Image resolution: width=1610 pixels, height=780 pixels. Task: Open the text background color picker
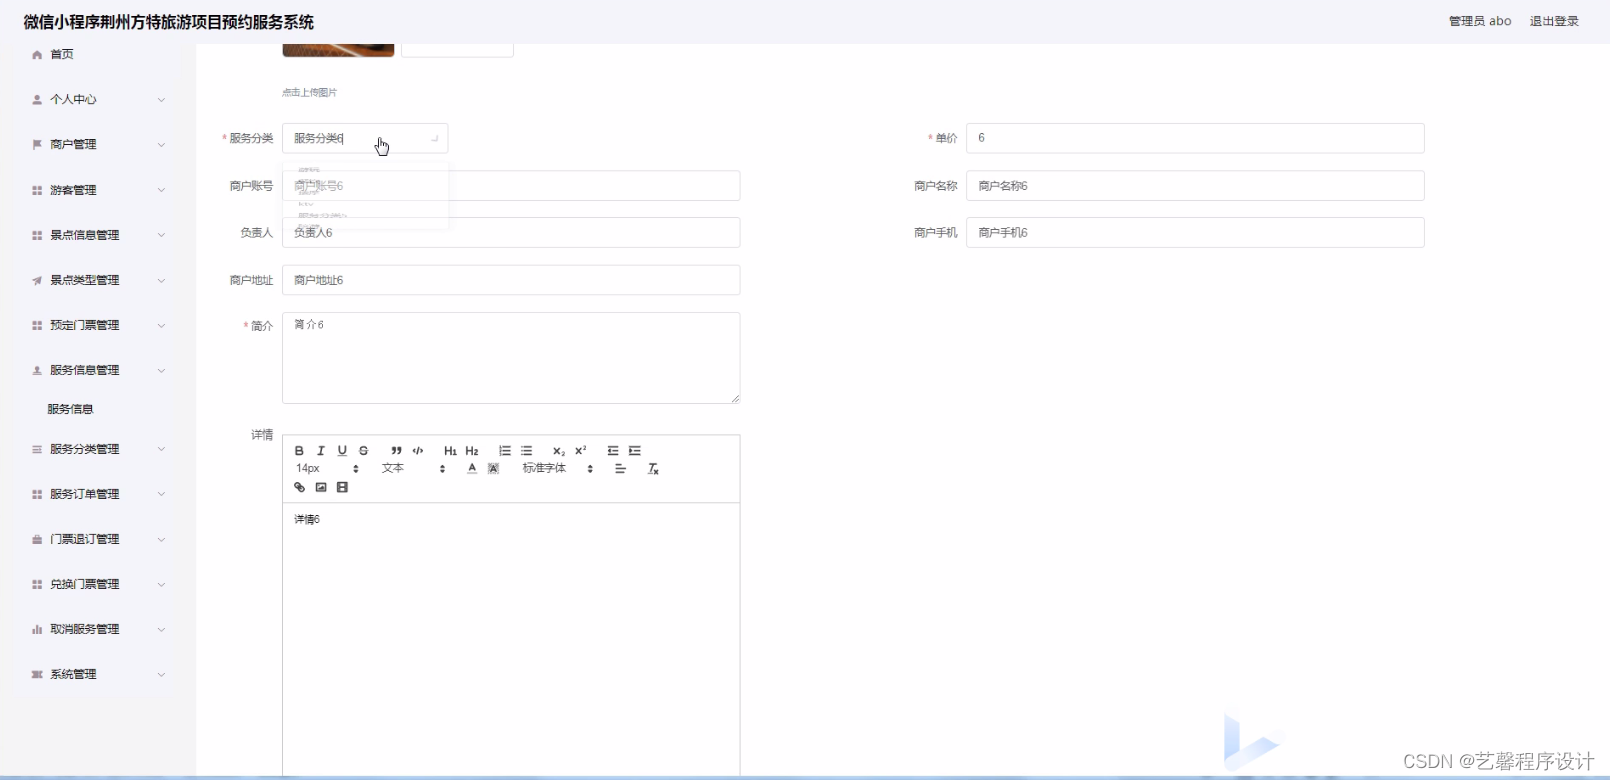[x=493, y=469]
